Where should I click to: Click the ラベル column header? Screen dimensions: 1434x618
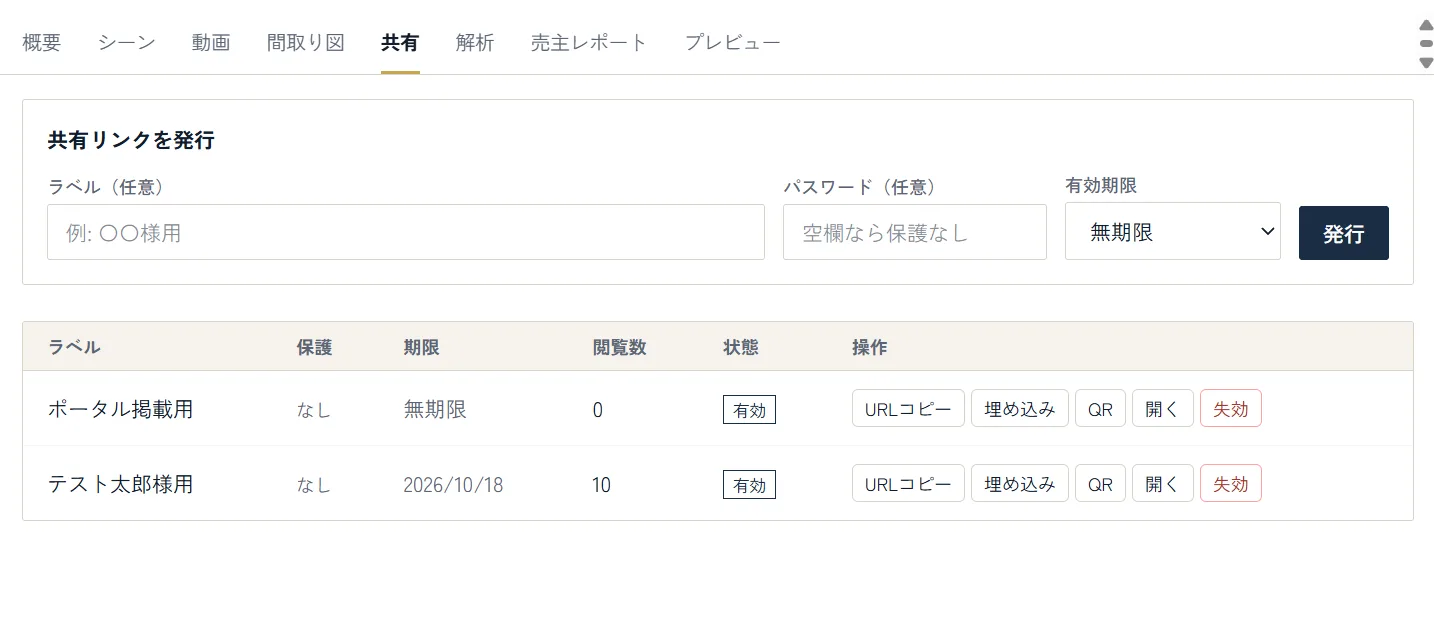(x=74, y=347)
